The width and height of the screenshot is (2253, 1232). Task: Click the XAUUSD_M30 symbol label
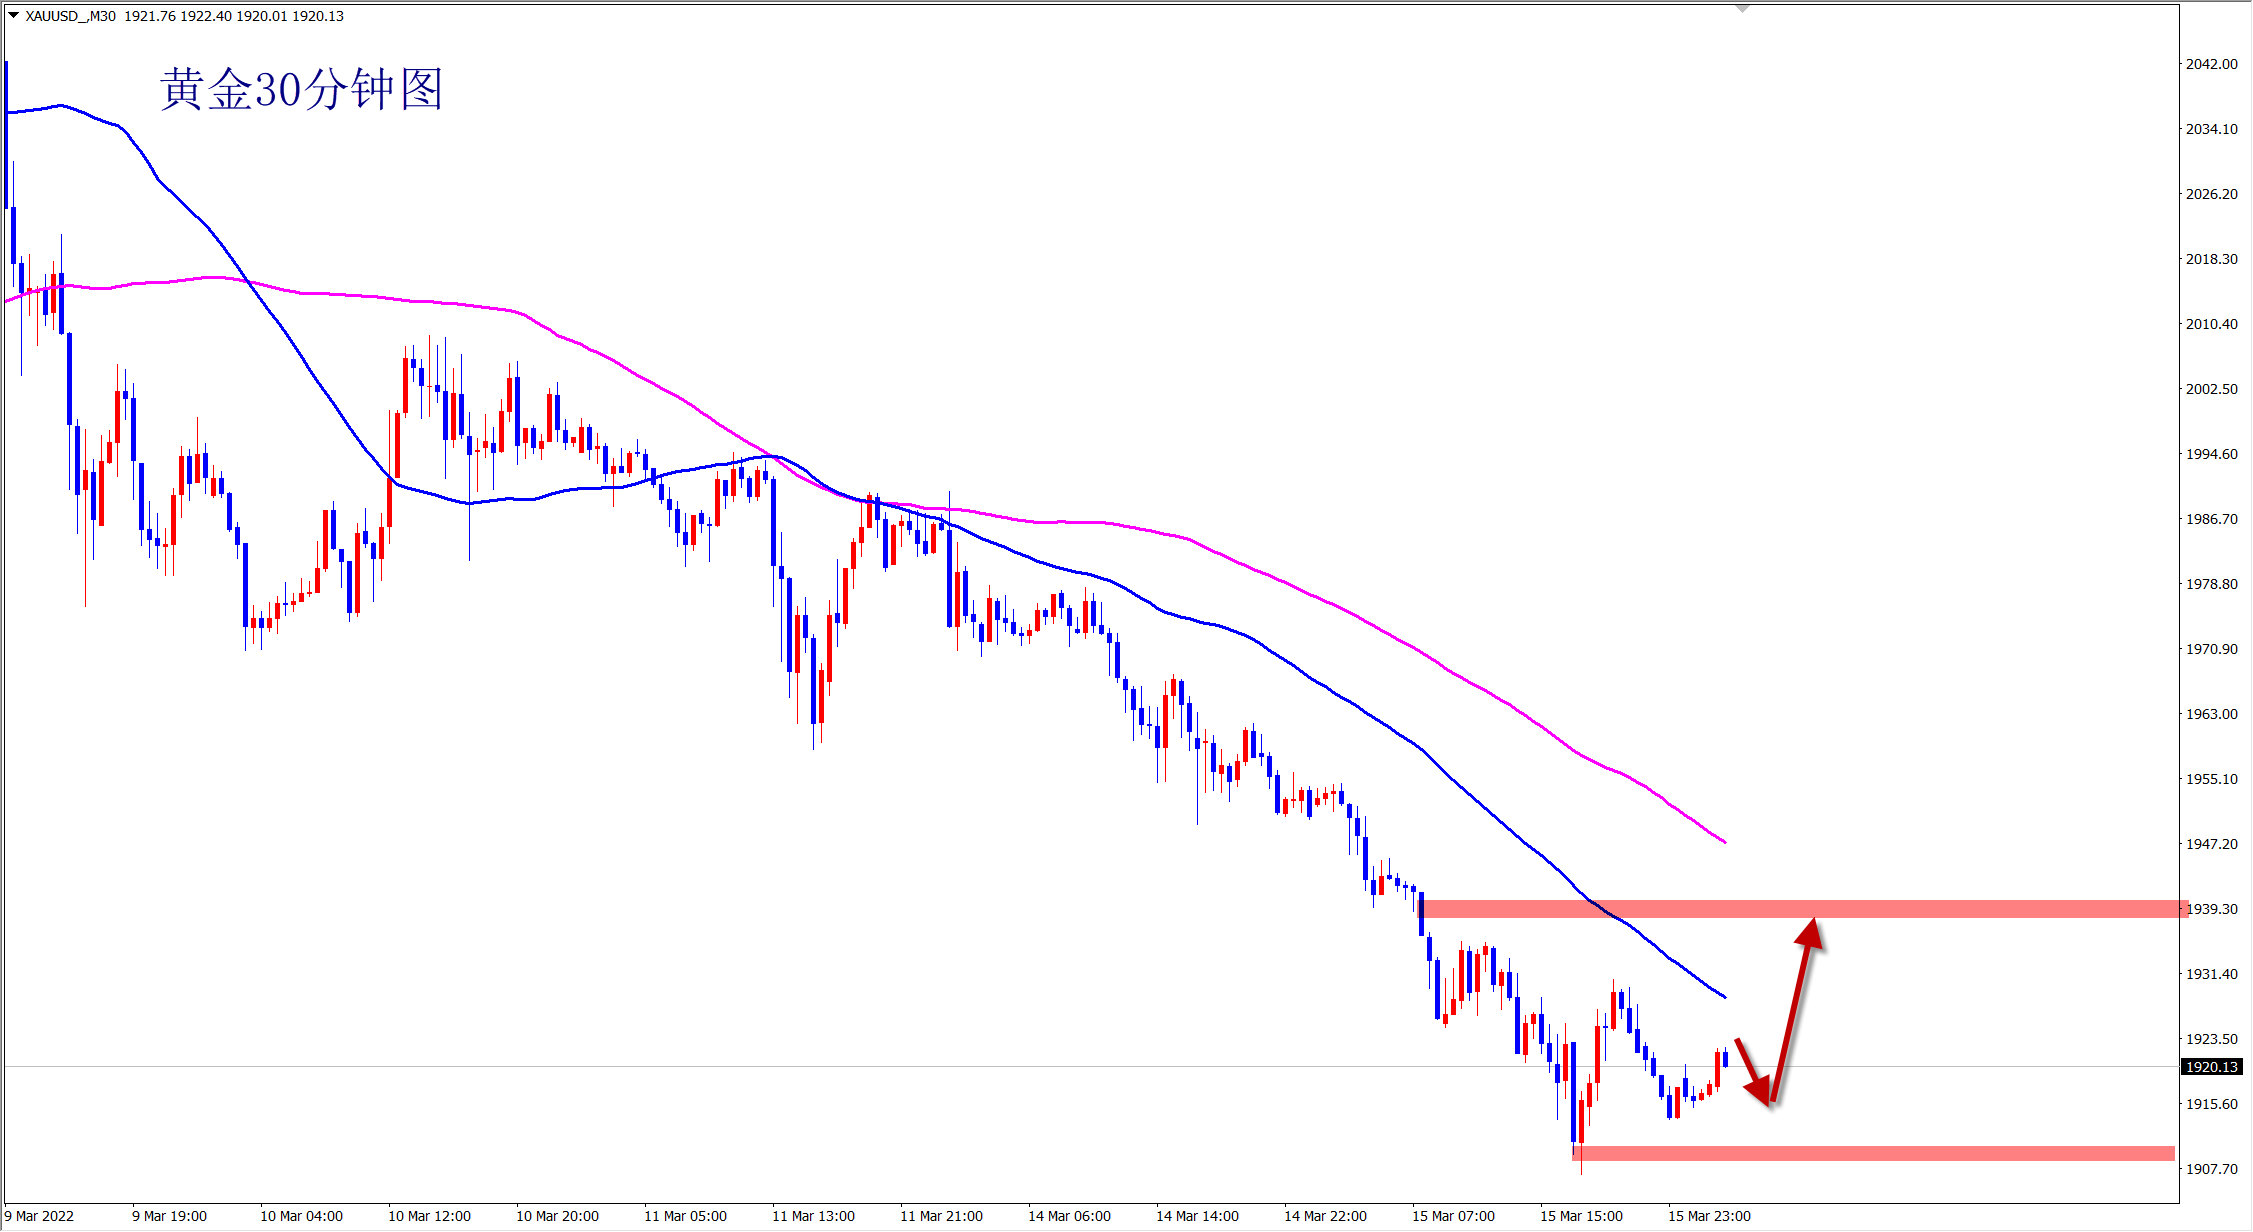[70, 16]
